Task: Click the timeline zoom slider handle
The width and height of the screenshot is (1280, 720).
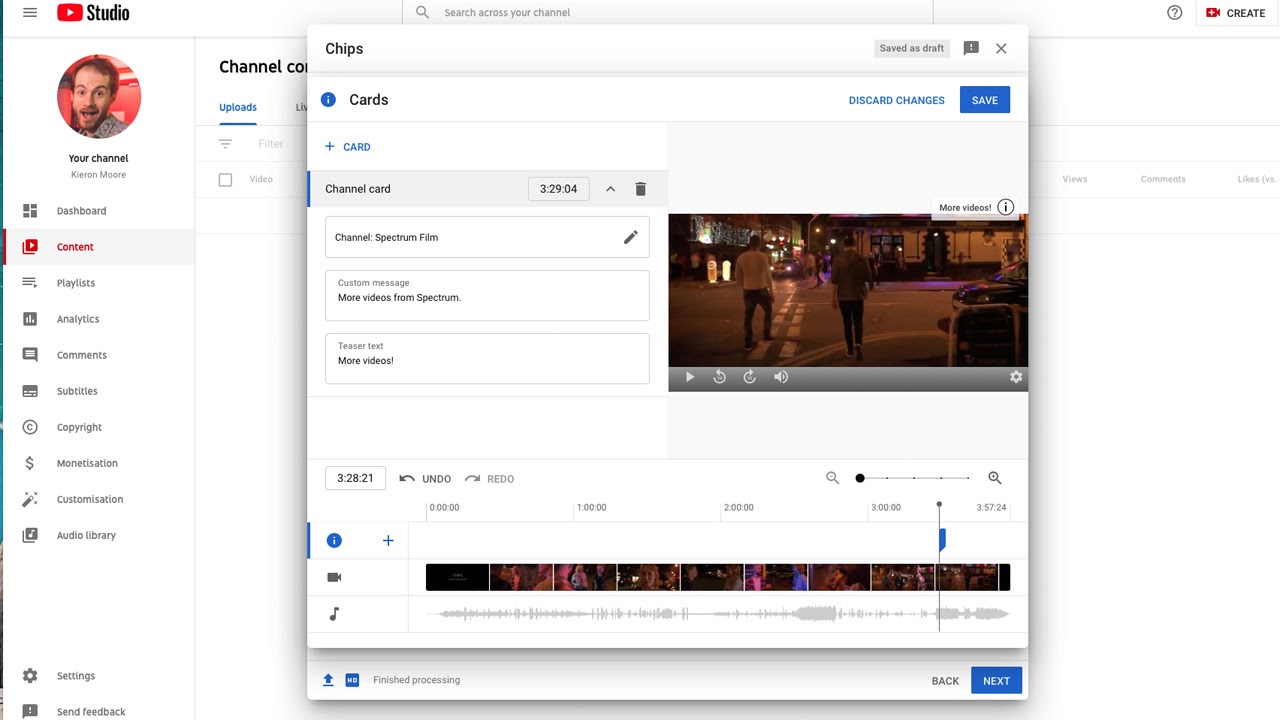Action: [860, 478]
